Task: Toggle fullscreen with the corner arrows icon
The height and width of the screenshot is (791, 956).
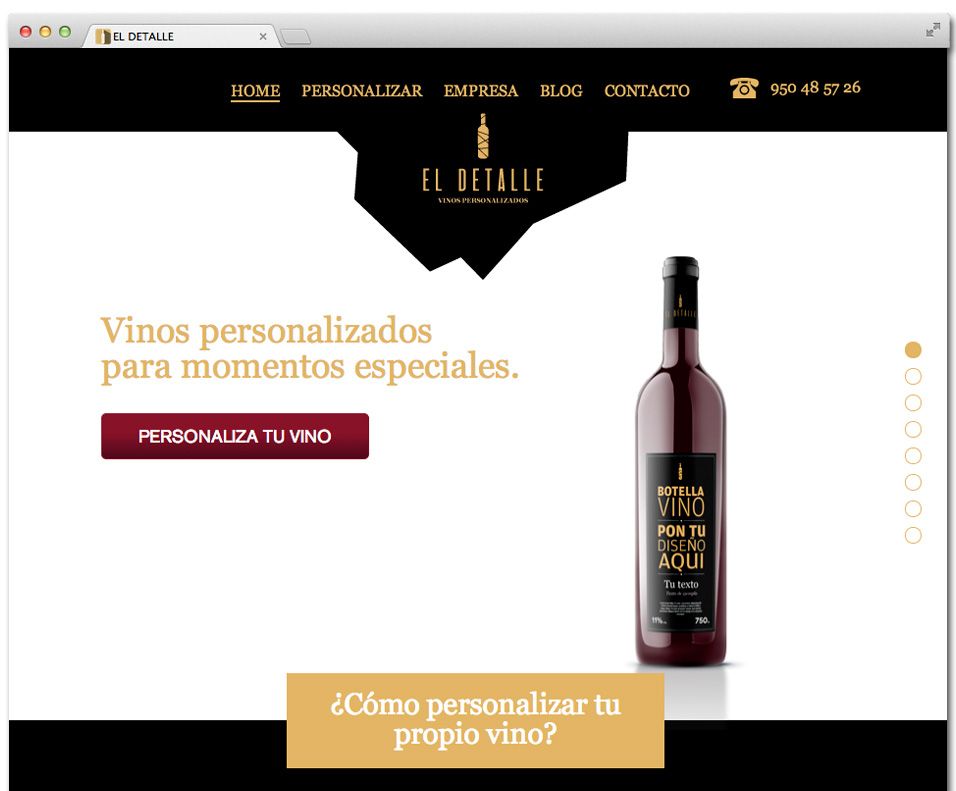Action: point(932,30)
